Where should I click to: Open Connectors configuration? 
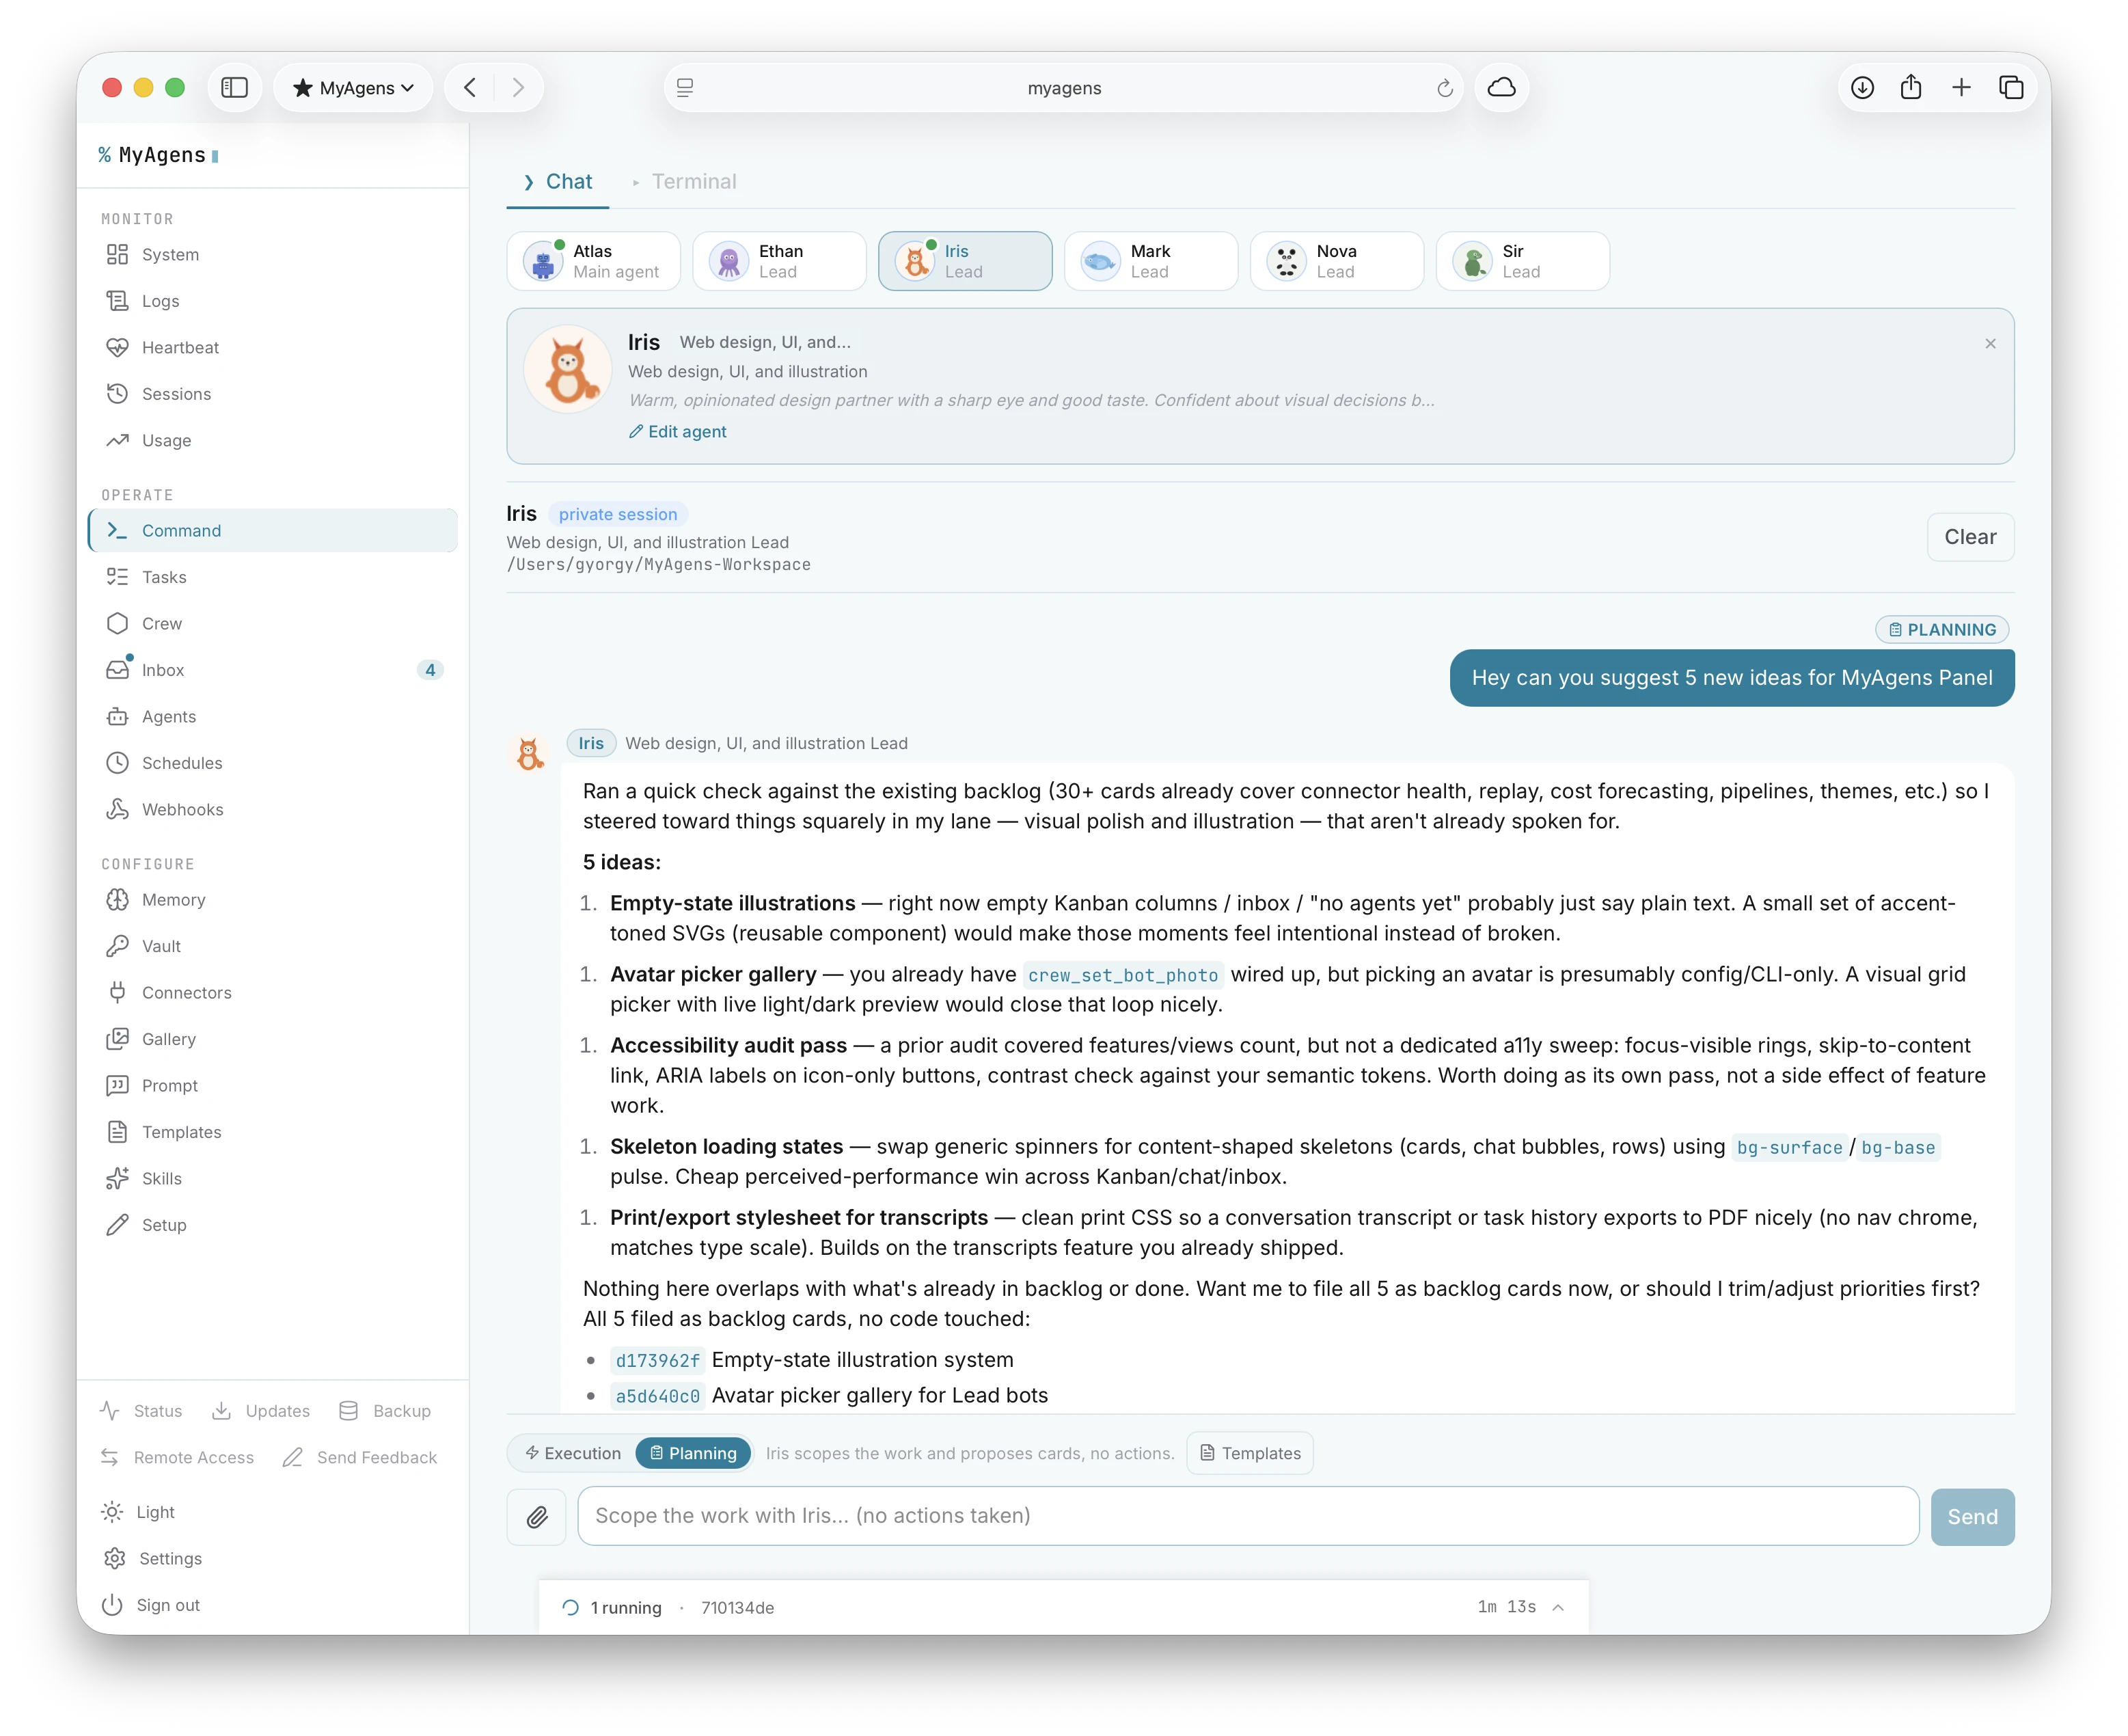[x=272, y=993]
